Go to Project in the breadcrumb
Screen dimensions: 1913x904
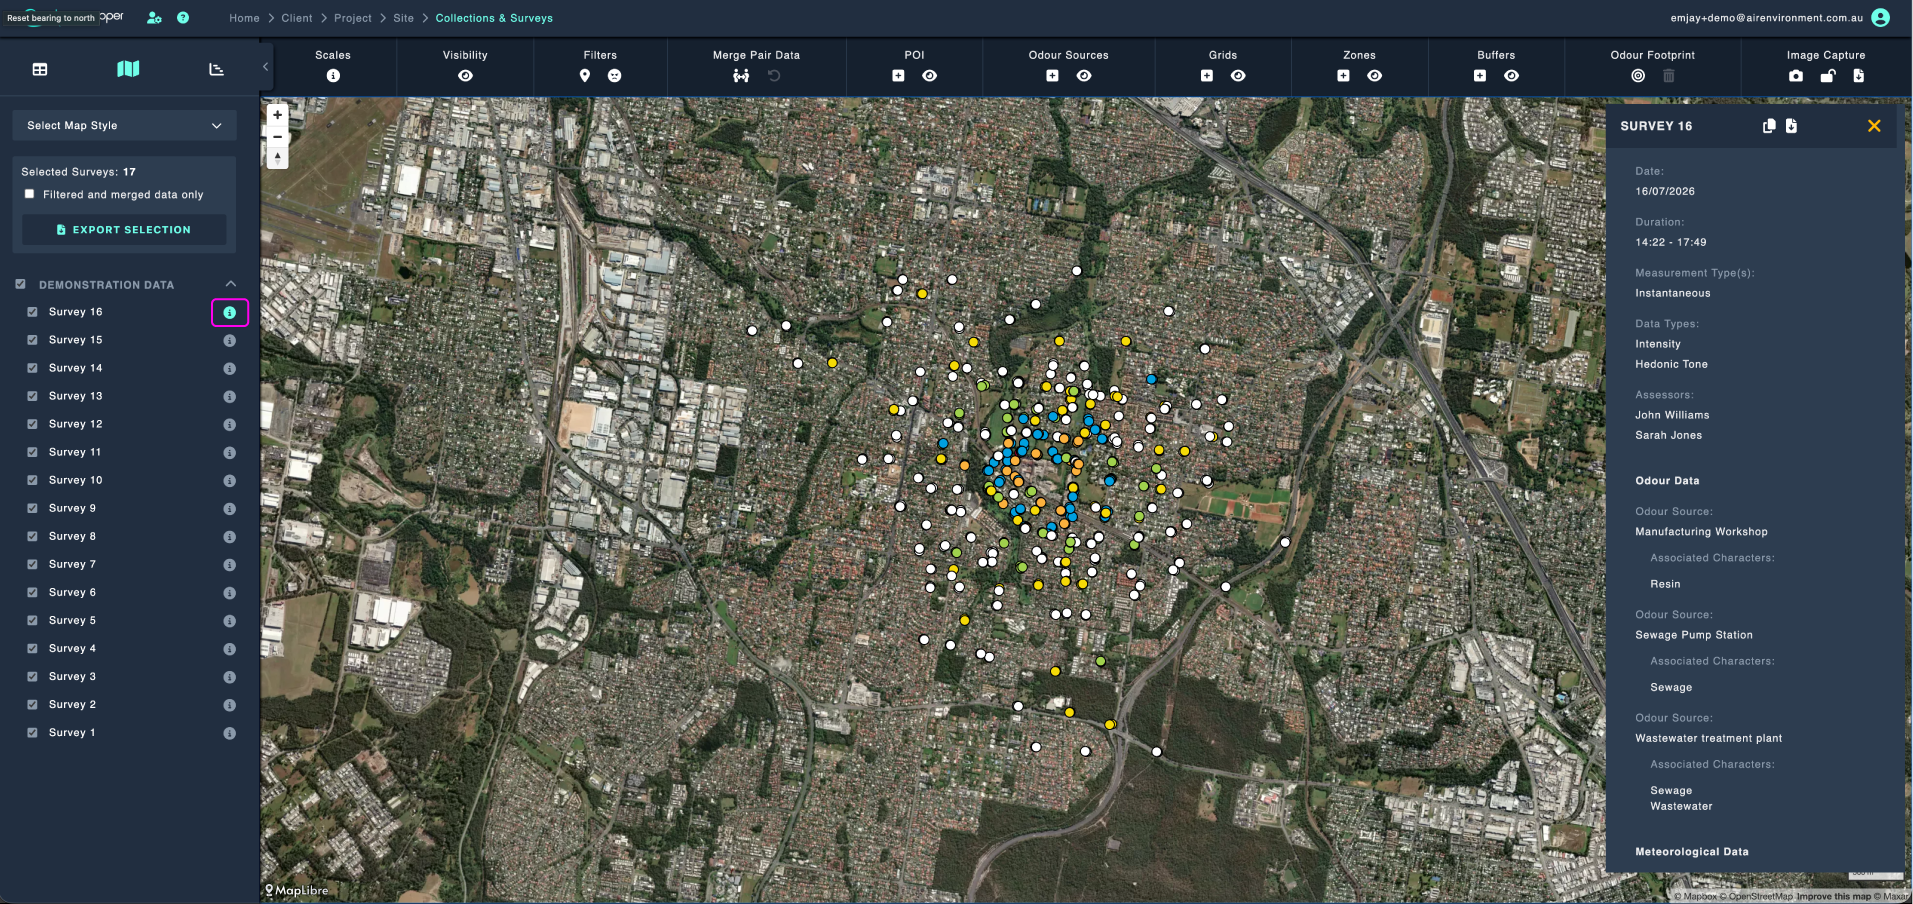click(x=353, y=18)
